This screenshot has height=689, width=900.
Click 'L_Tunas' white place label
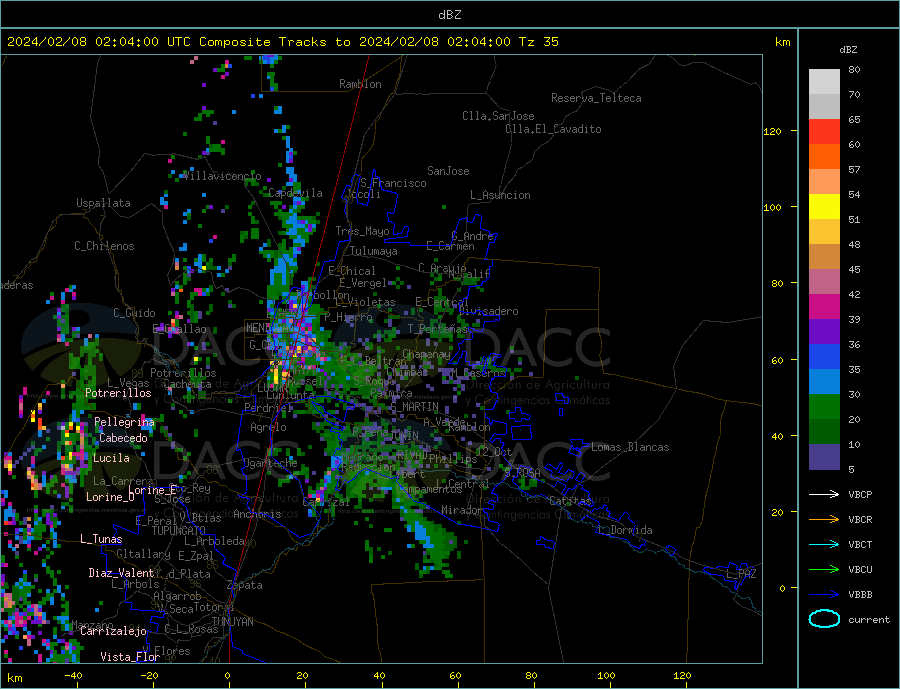click(101, 539)
